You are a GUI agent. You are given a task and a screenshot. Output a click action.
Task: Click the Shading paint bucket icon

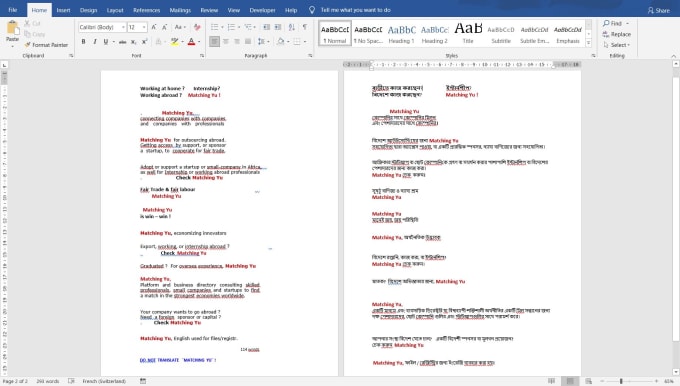pyautogui.click(x=281, y=42)
